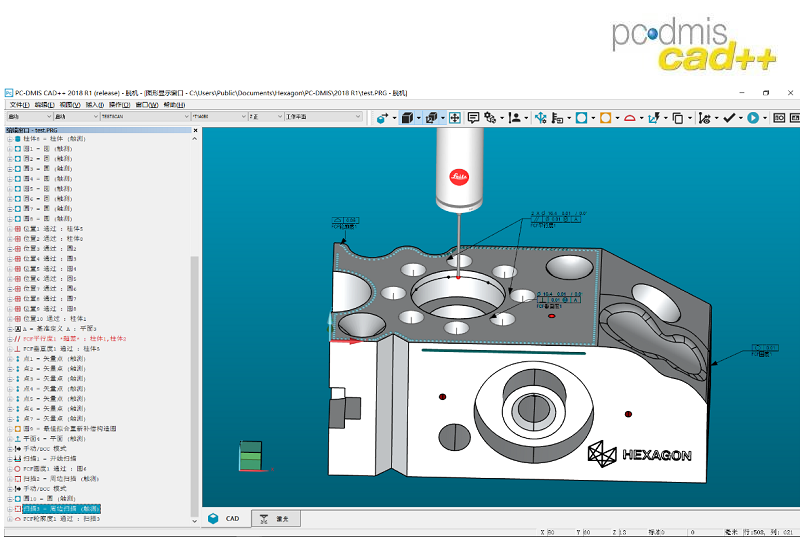Viewport: 800px width, 537px height.
Task: Click the blue quick-measure lightning icon
Action: click(654, 118)
